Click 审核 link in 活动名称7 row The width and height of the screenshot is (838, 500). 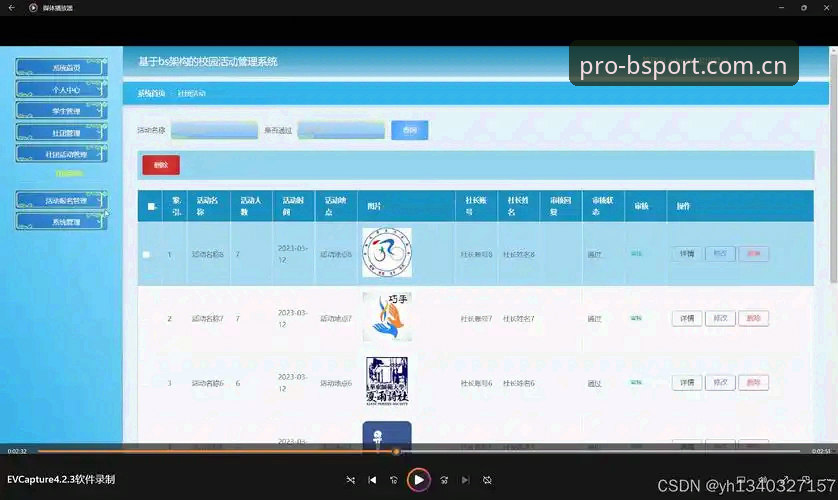[x=636, y=318]
